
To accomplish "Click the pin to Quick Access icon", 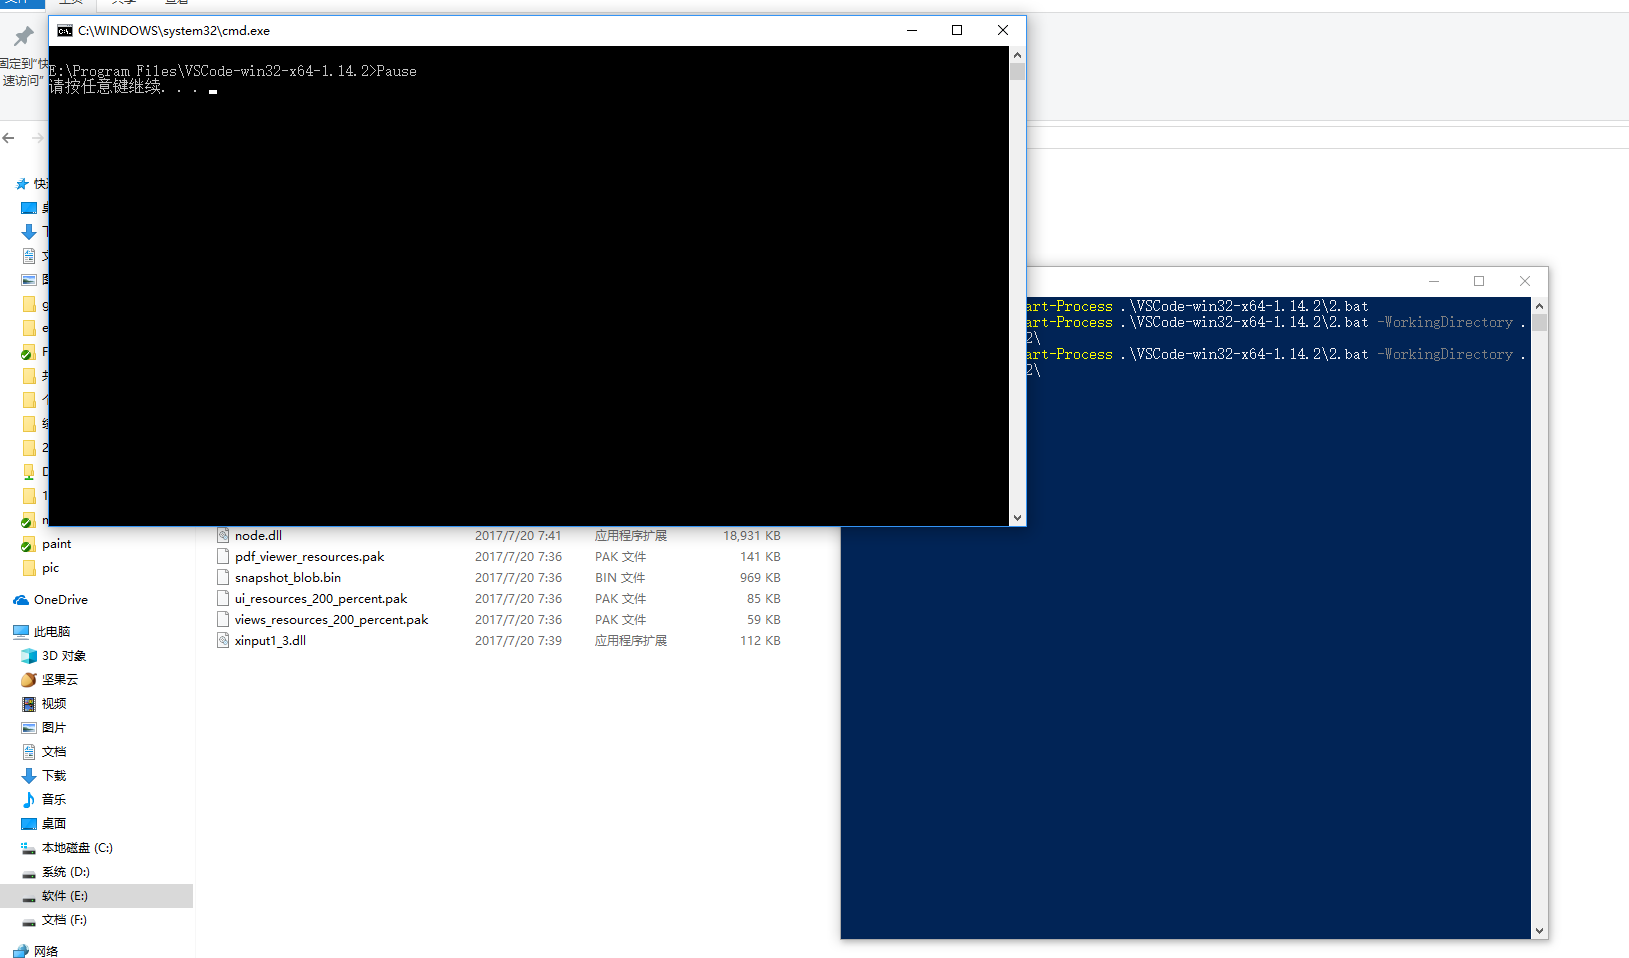I will pyautogui.click(x=23, y=37).
